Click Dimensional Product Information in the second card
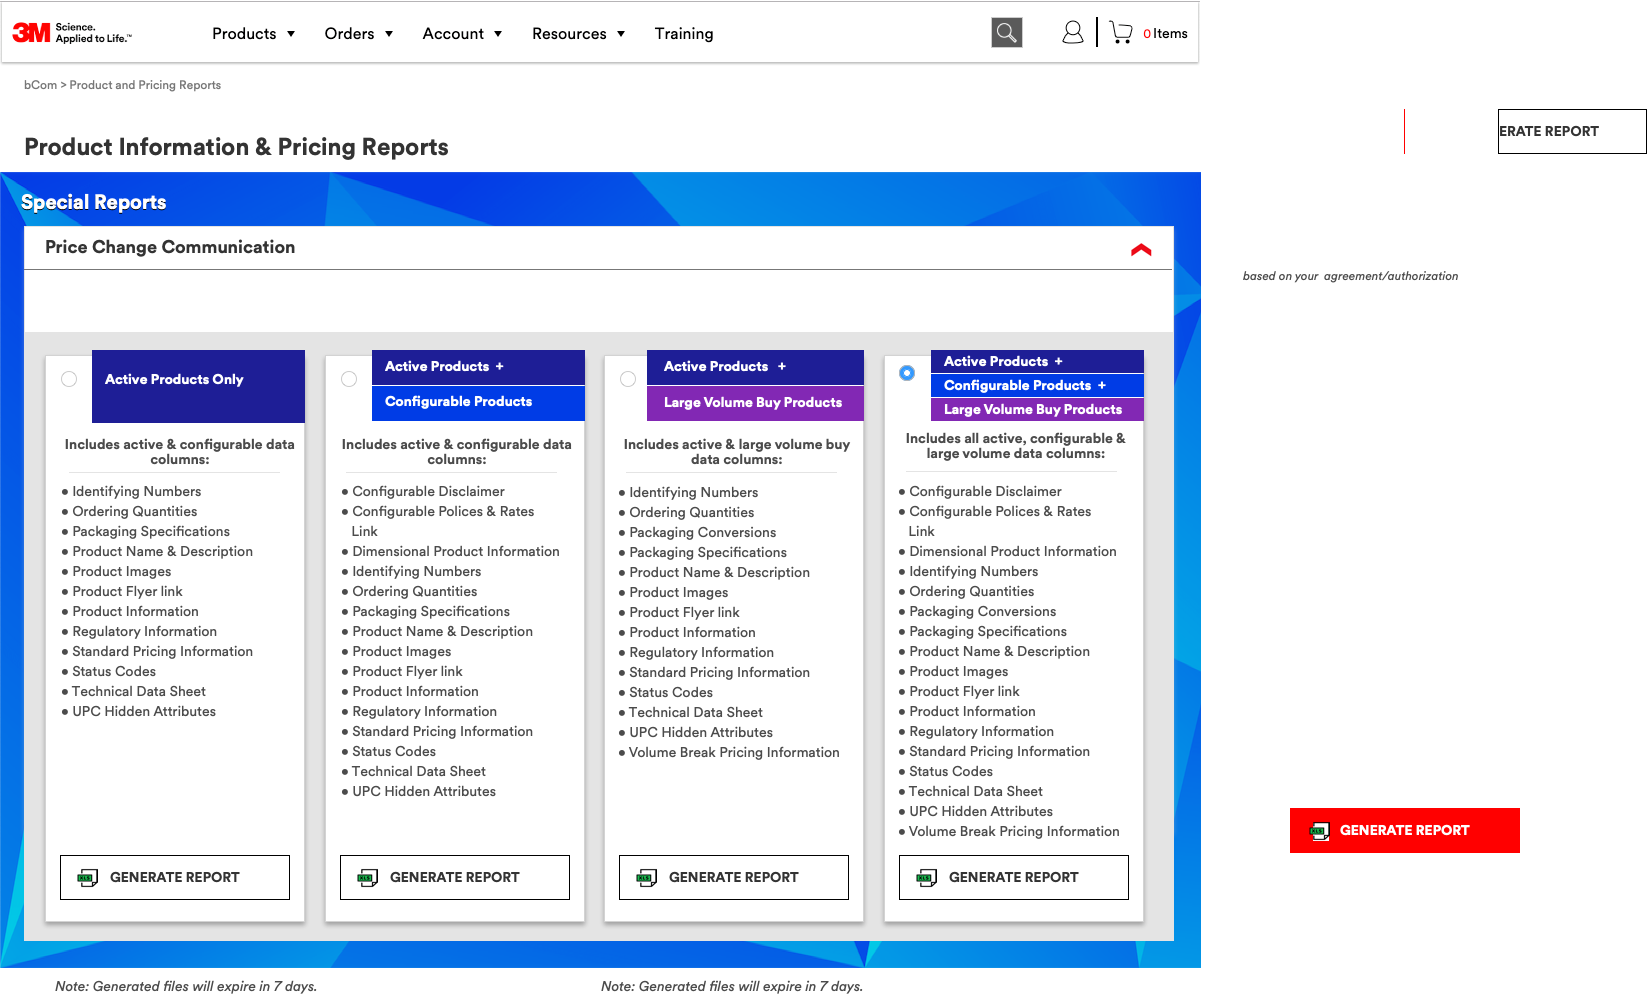This screenshot has width=1647, height=995. click(x=456, y=551)
